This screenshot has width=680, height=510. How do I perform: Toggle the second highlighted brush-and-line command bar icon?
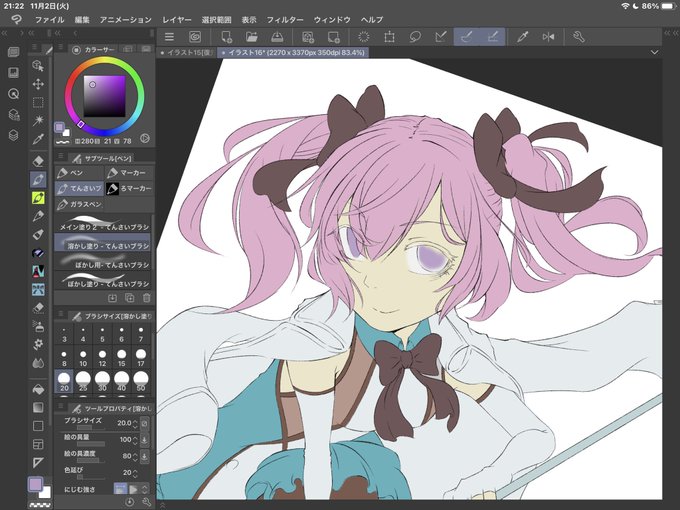pyautogui.click(x=492, y=37)
